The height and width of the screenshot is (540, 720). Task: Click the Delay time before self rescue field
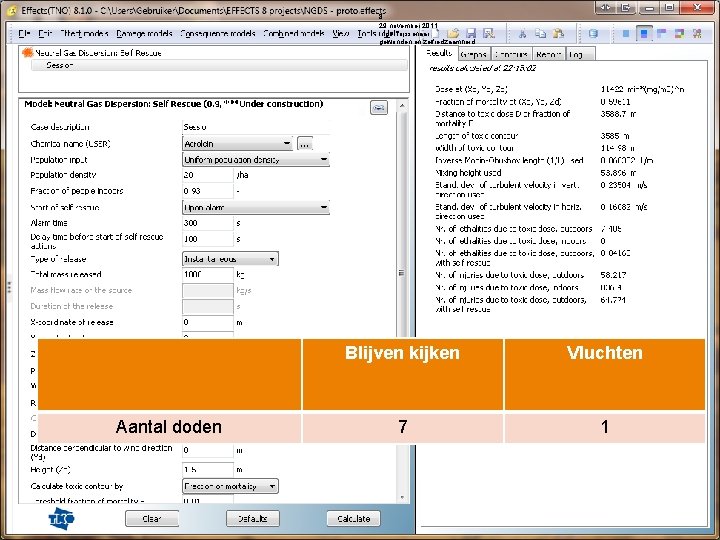[208, 239]
